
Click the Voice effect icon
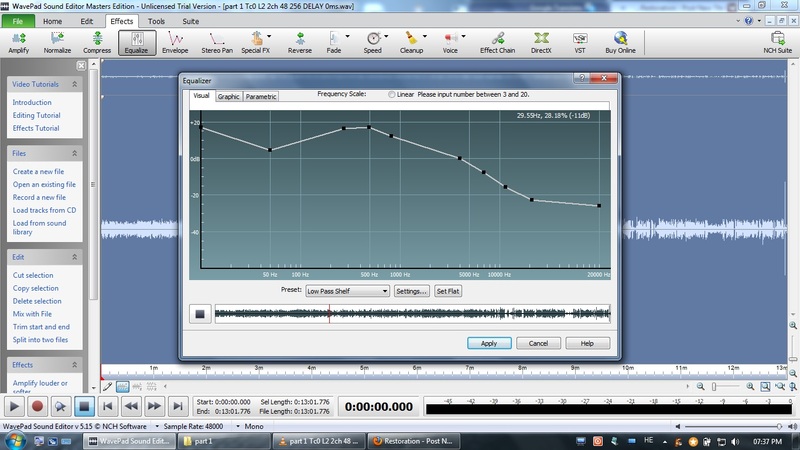coord(450,43)
